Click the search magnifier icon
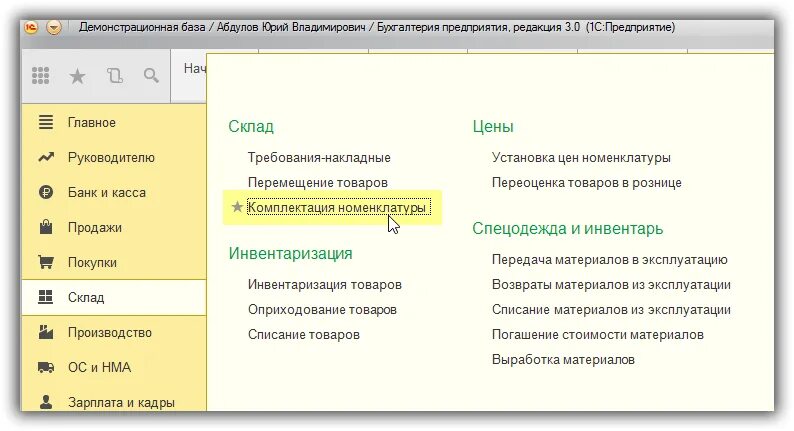The image size is (794, 431). 151,75
